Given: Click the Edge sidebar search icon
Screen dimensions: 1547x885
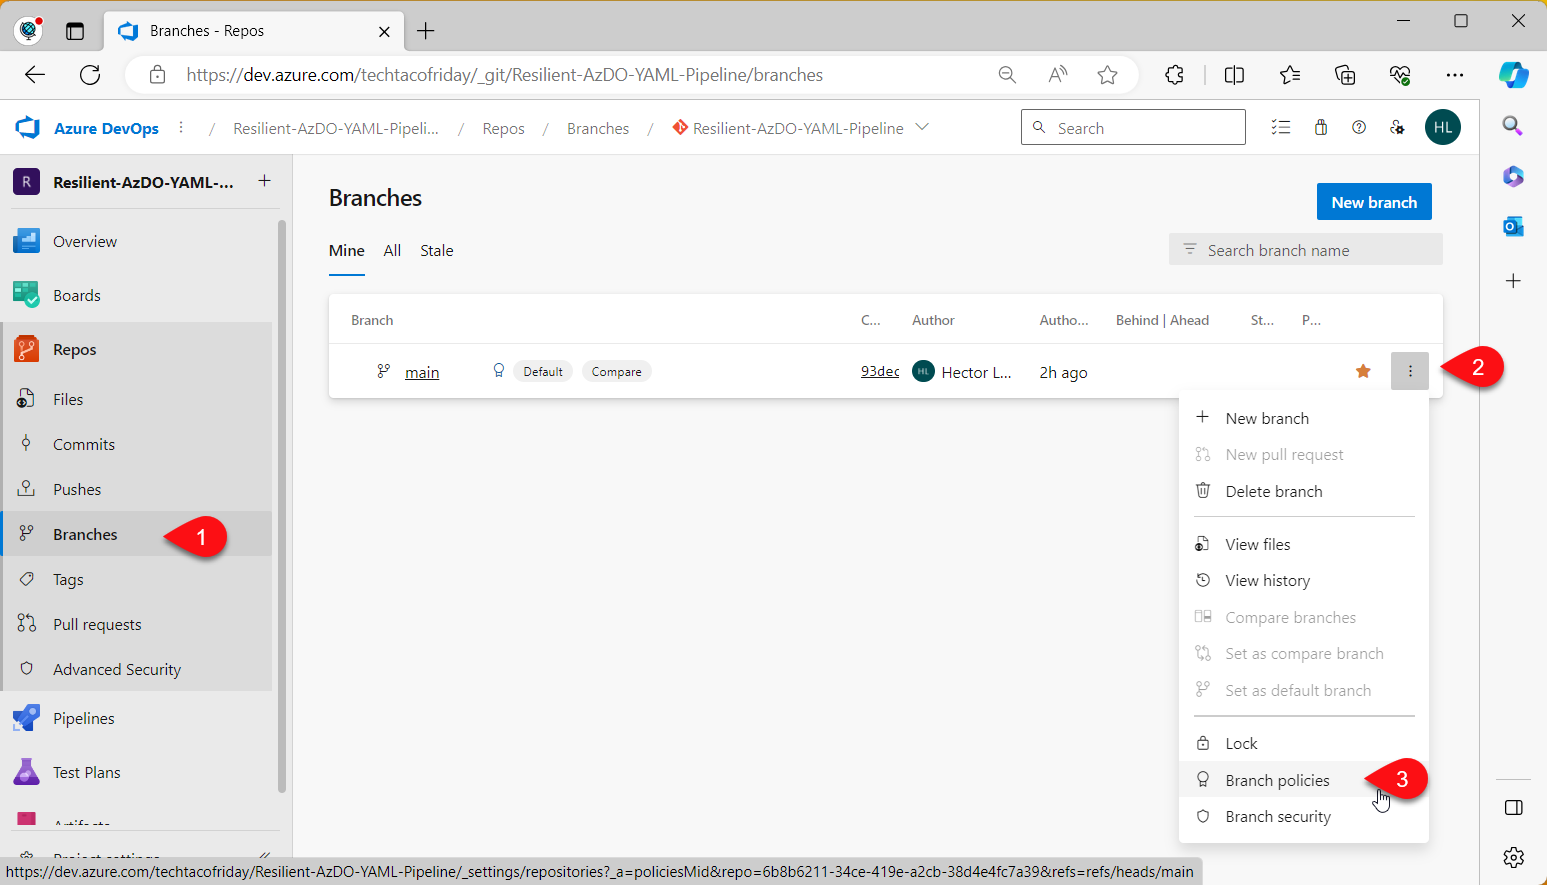Looking at the screenshot, I should [x=1513, y=125].
